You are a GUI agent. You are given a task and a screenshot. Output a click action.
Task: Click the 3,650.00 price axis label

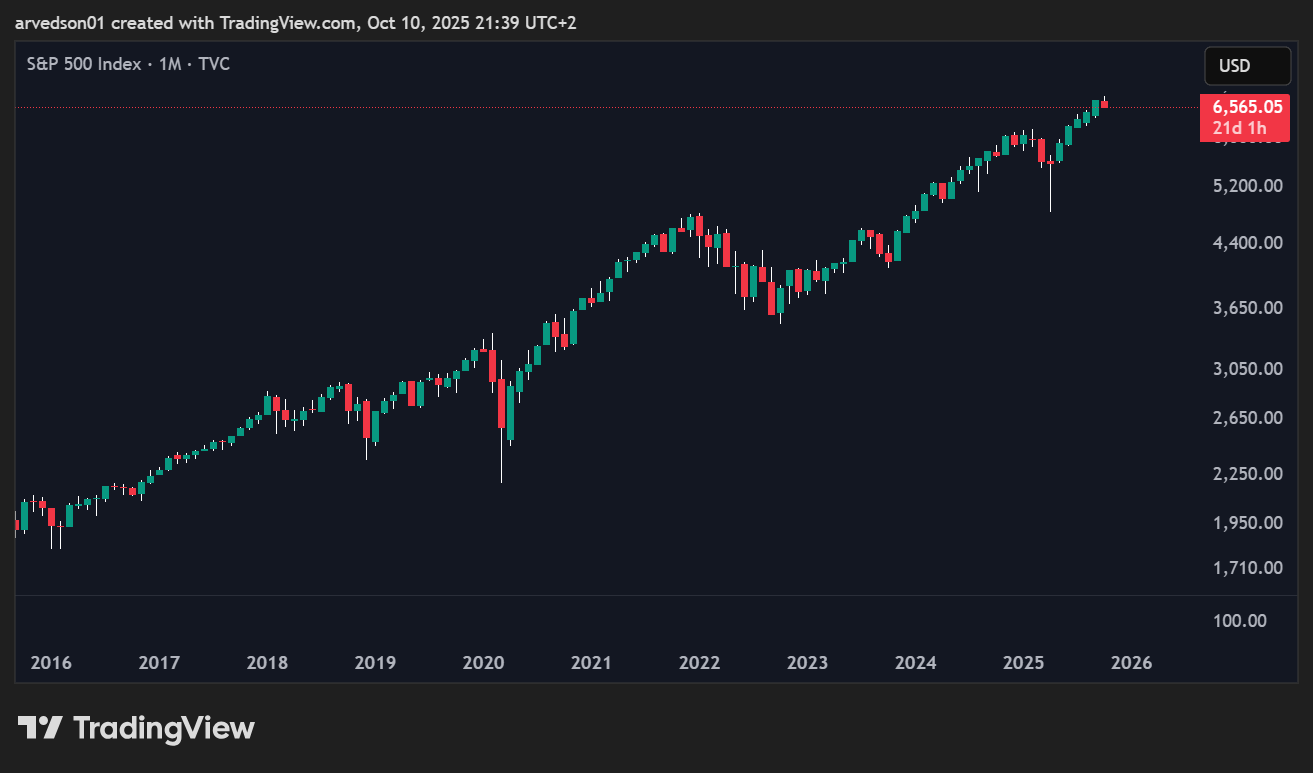pos(1247,308)
